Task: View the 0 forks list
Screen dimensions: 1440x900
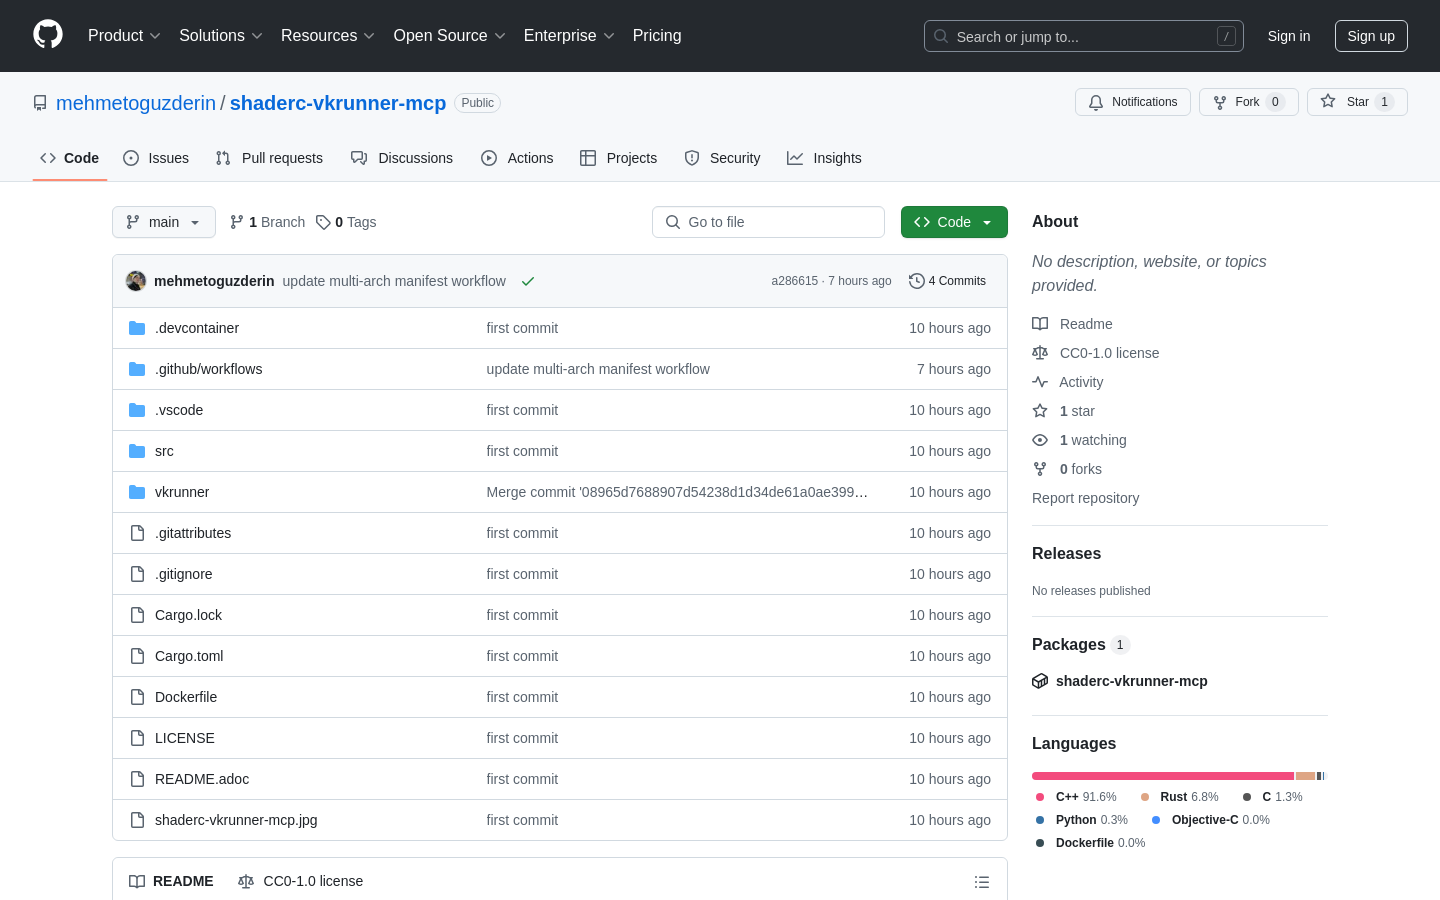Action: [x=1067, y=469]
